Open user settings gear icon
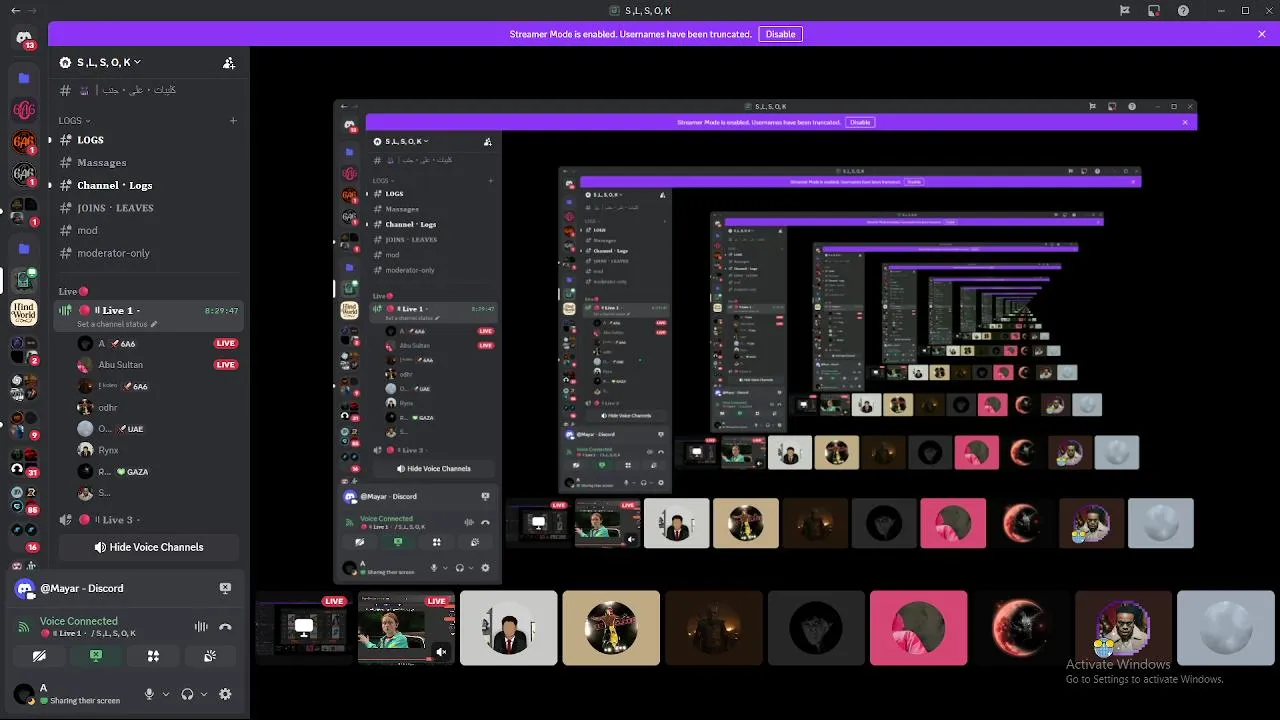1280x720 pixels. [225, 694]
